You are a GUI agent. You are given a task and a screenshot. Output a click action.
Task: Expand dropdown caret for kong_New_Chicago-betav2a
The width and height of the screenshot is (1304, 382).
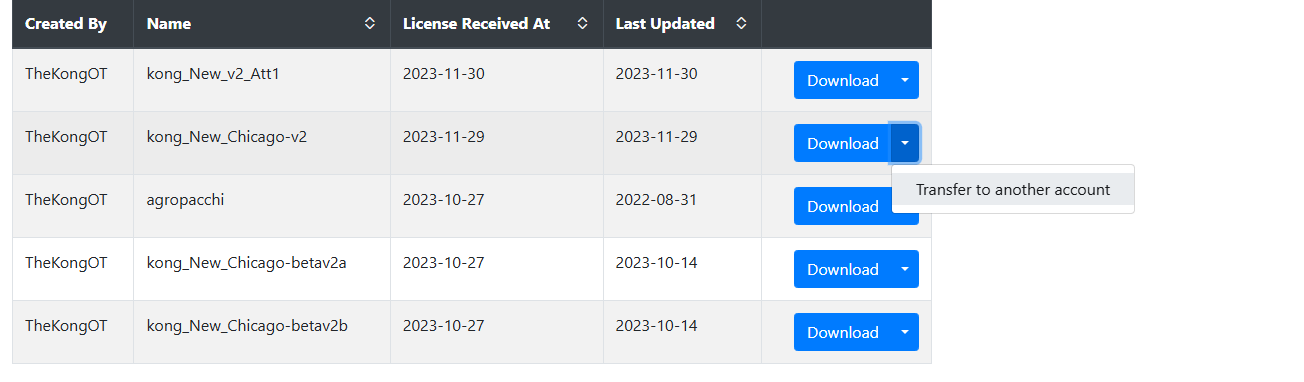point(904,269)
